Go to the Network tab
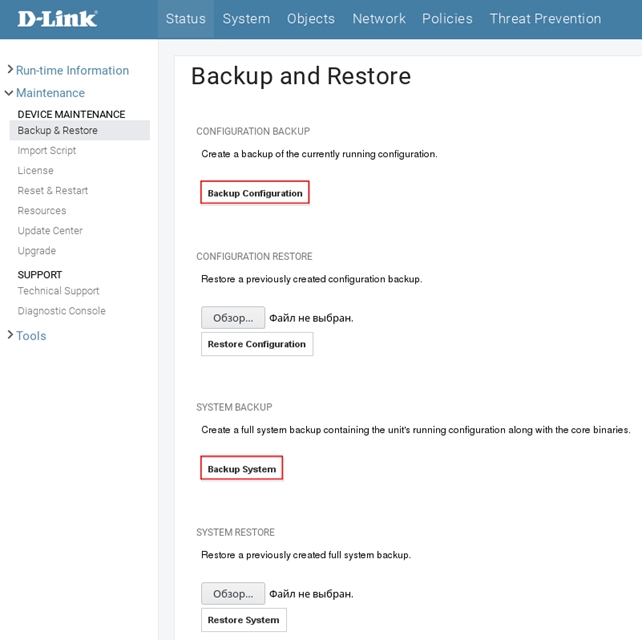The height and width of the screenshot is (640, 642). click(379, 18)
